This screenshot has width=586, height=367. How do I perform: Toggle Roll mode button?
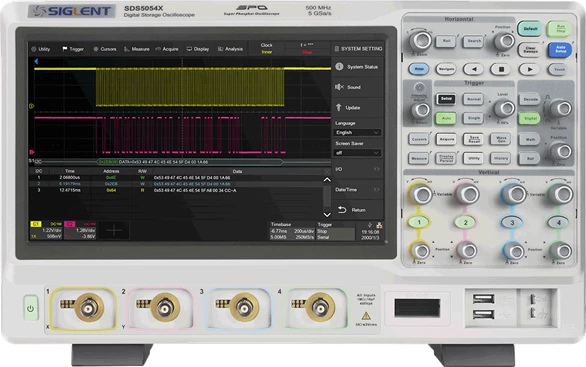[446, 41]
